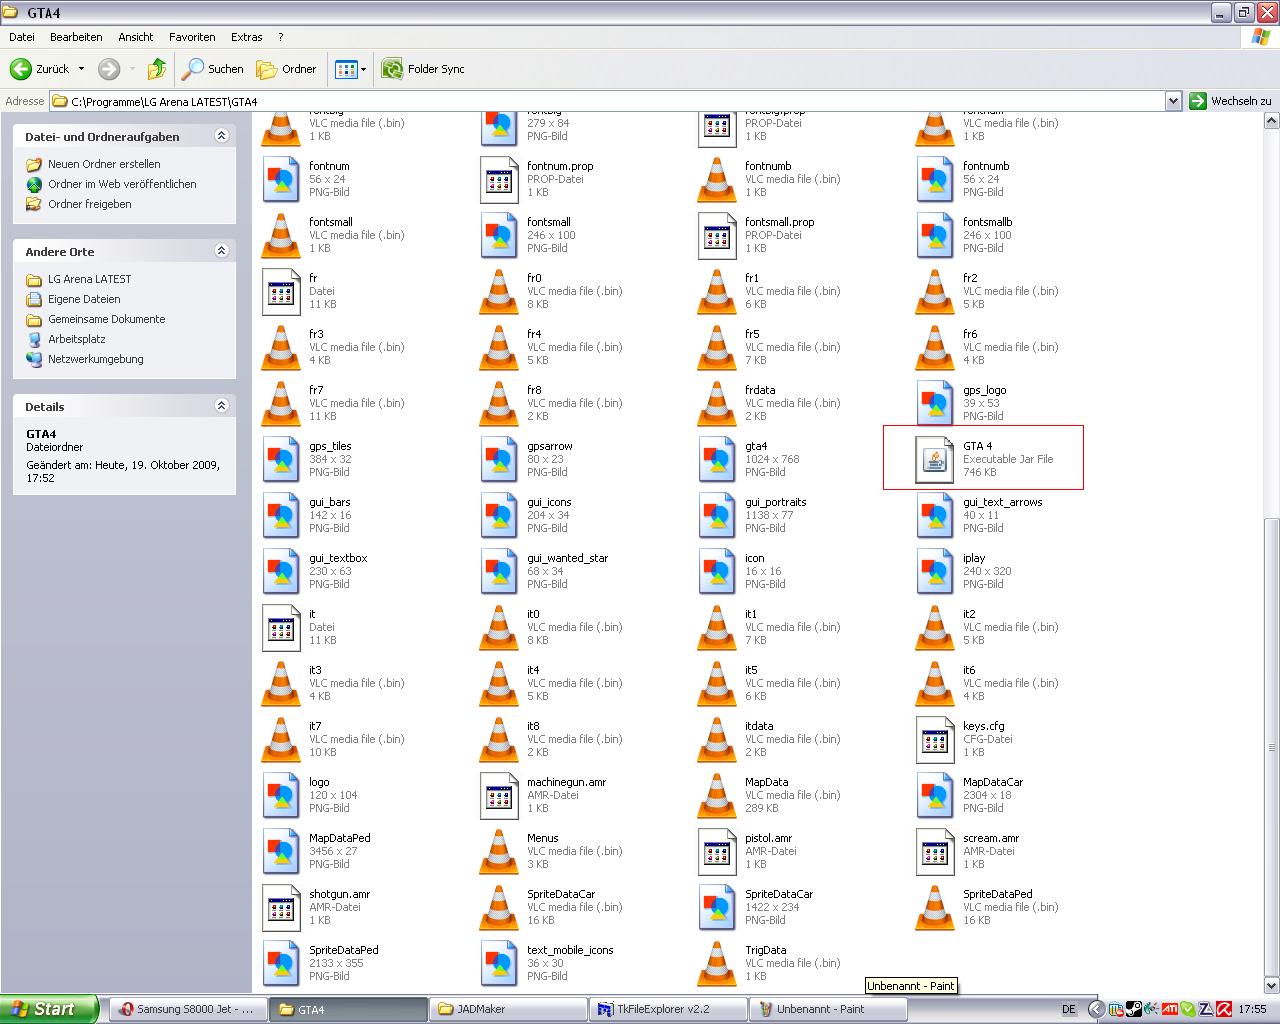Select the fr Datei file icon

click(x=281, y=291)
